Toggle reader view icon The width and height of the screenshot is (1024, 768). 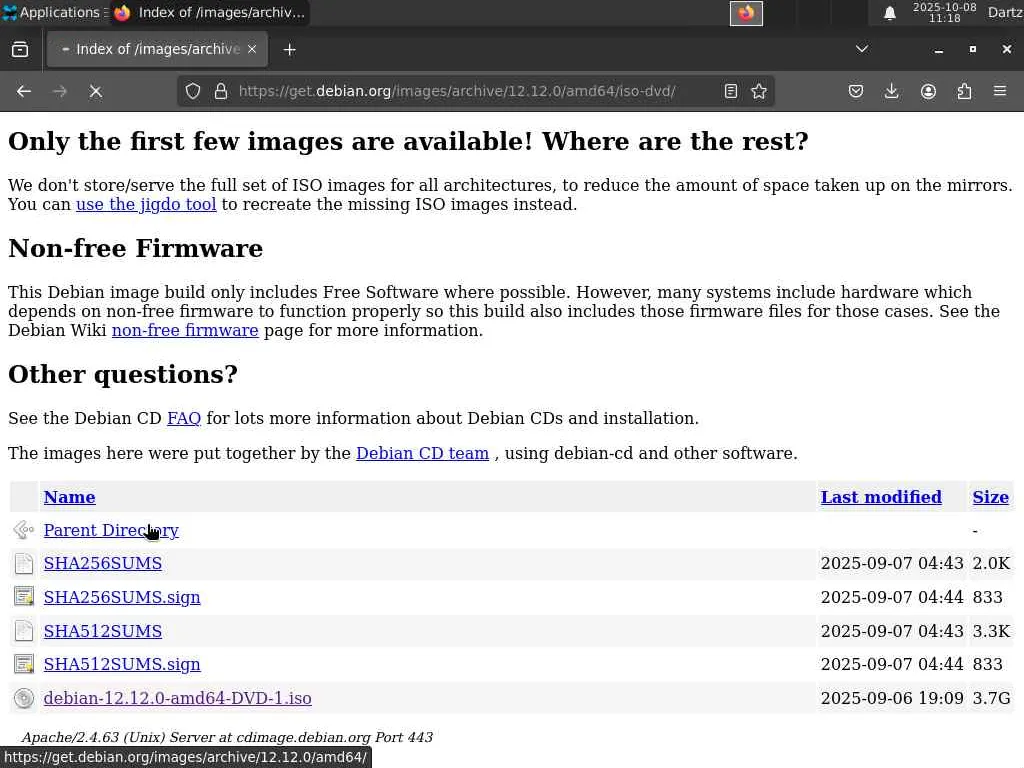click(731, 91)
